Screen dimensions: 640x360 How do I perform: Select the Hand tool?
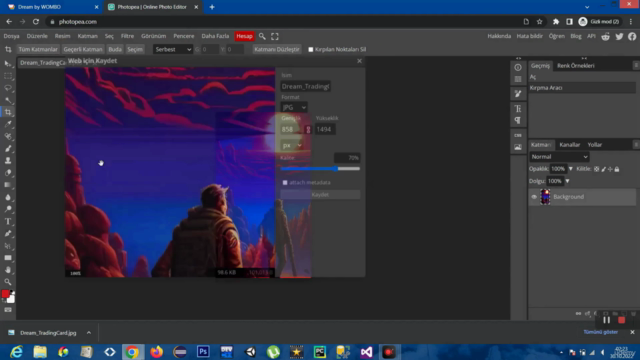(8, 270)
